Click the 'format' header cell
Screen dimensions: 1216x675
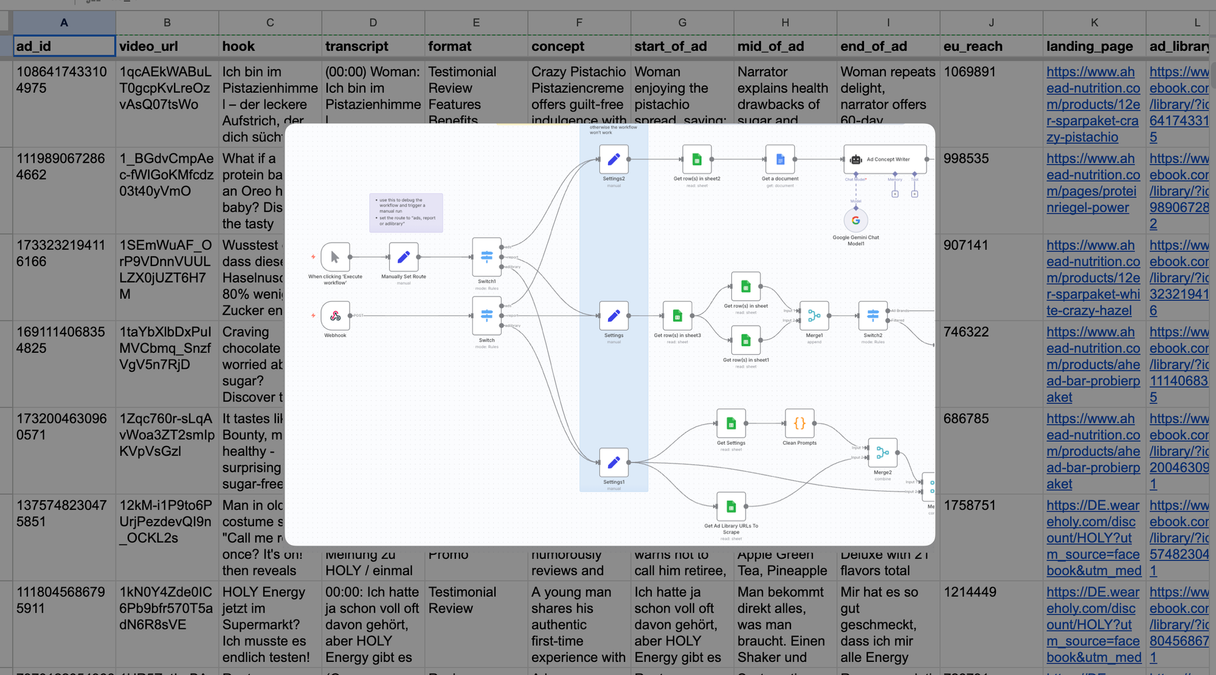[x=476, y=46]
